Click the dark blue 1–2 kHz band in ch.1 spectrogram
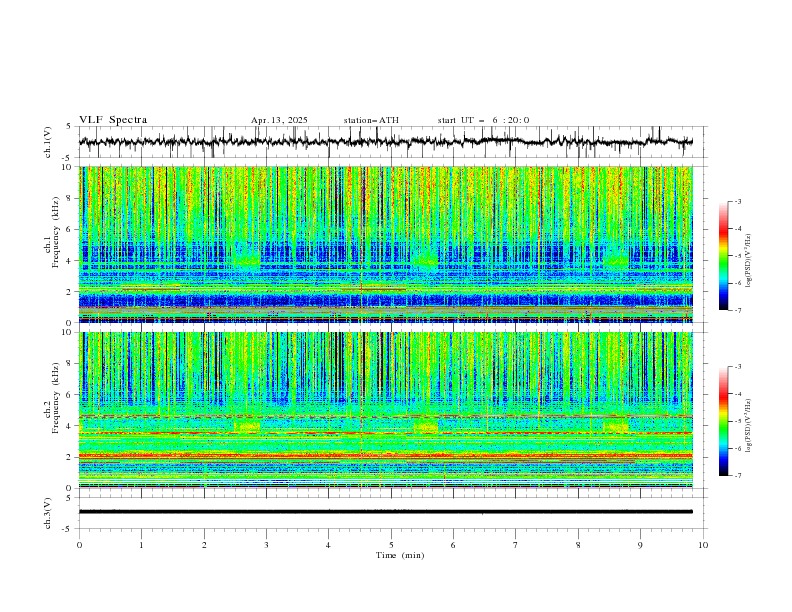 pos(386,301)
